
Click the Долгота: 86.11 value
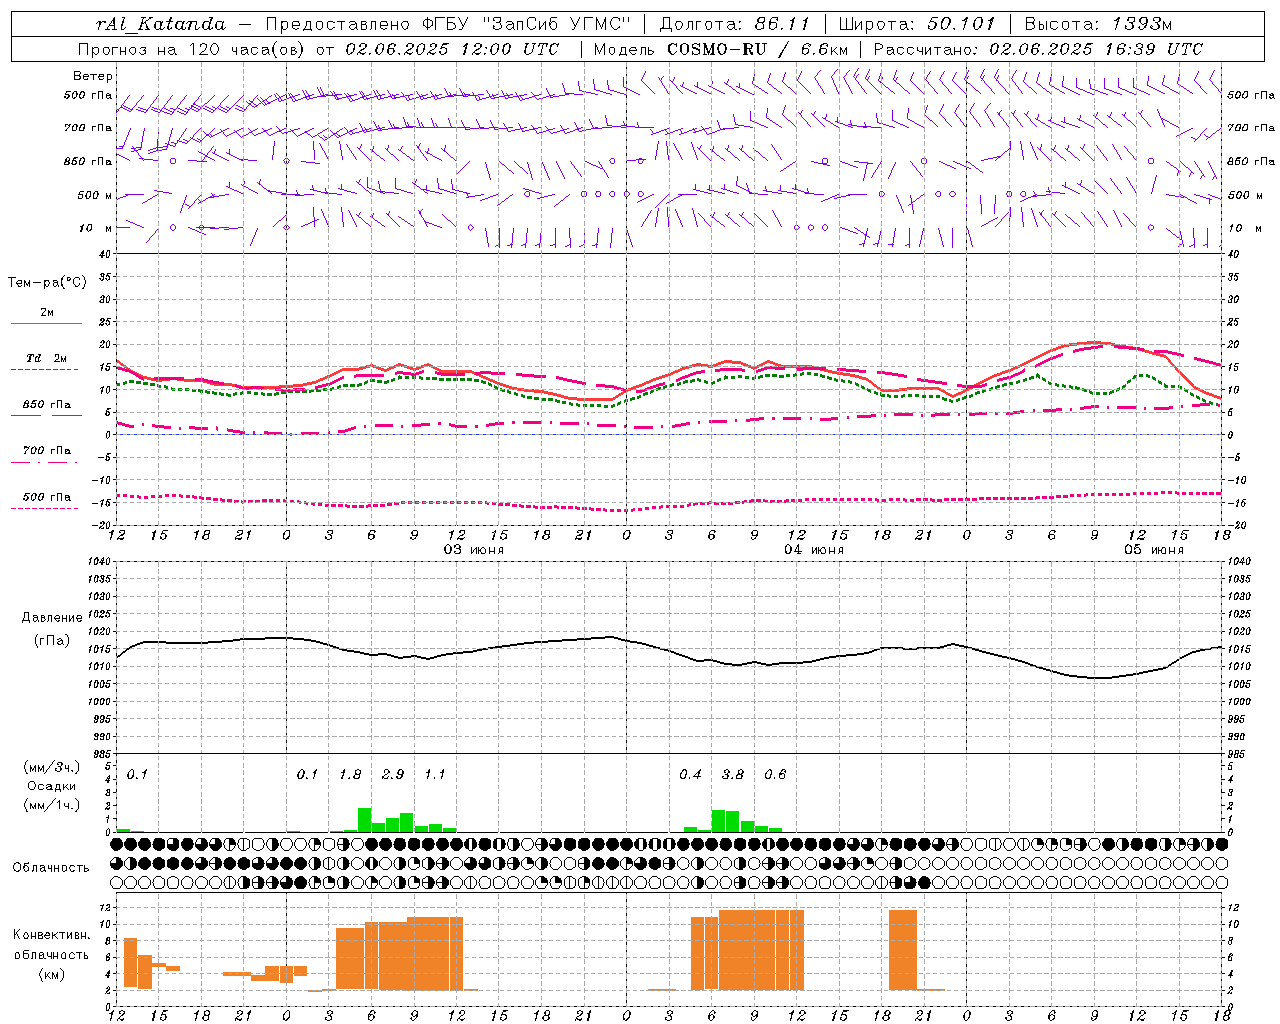734,24
